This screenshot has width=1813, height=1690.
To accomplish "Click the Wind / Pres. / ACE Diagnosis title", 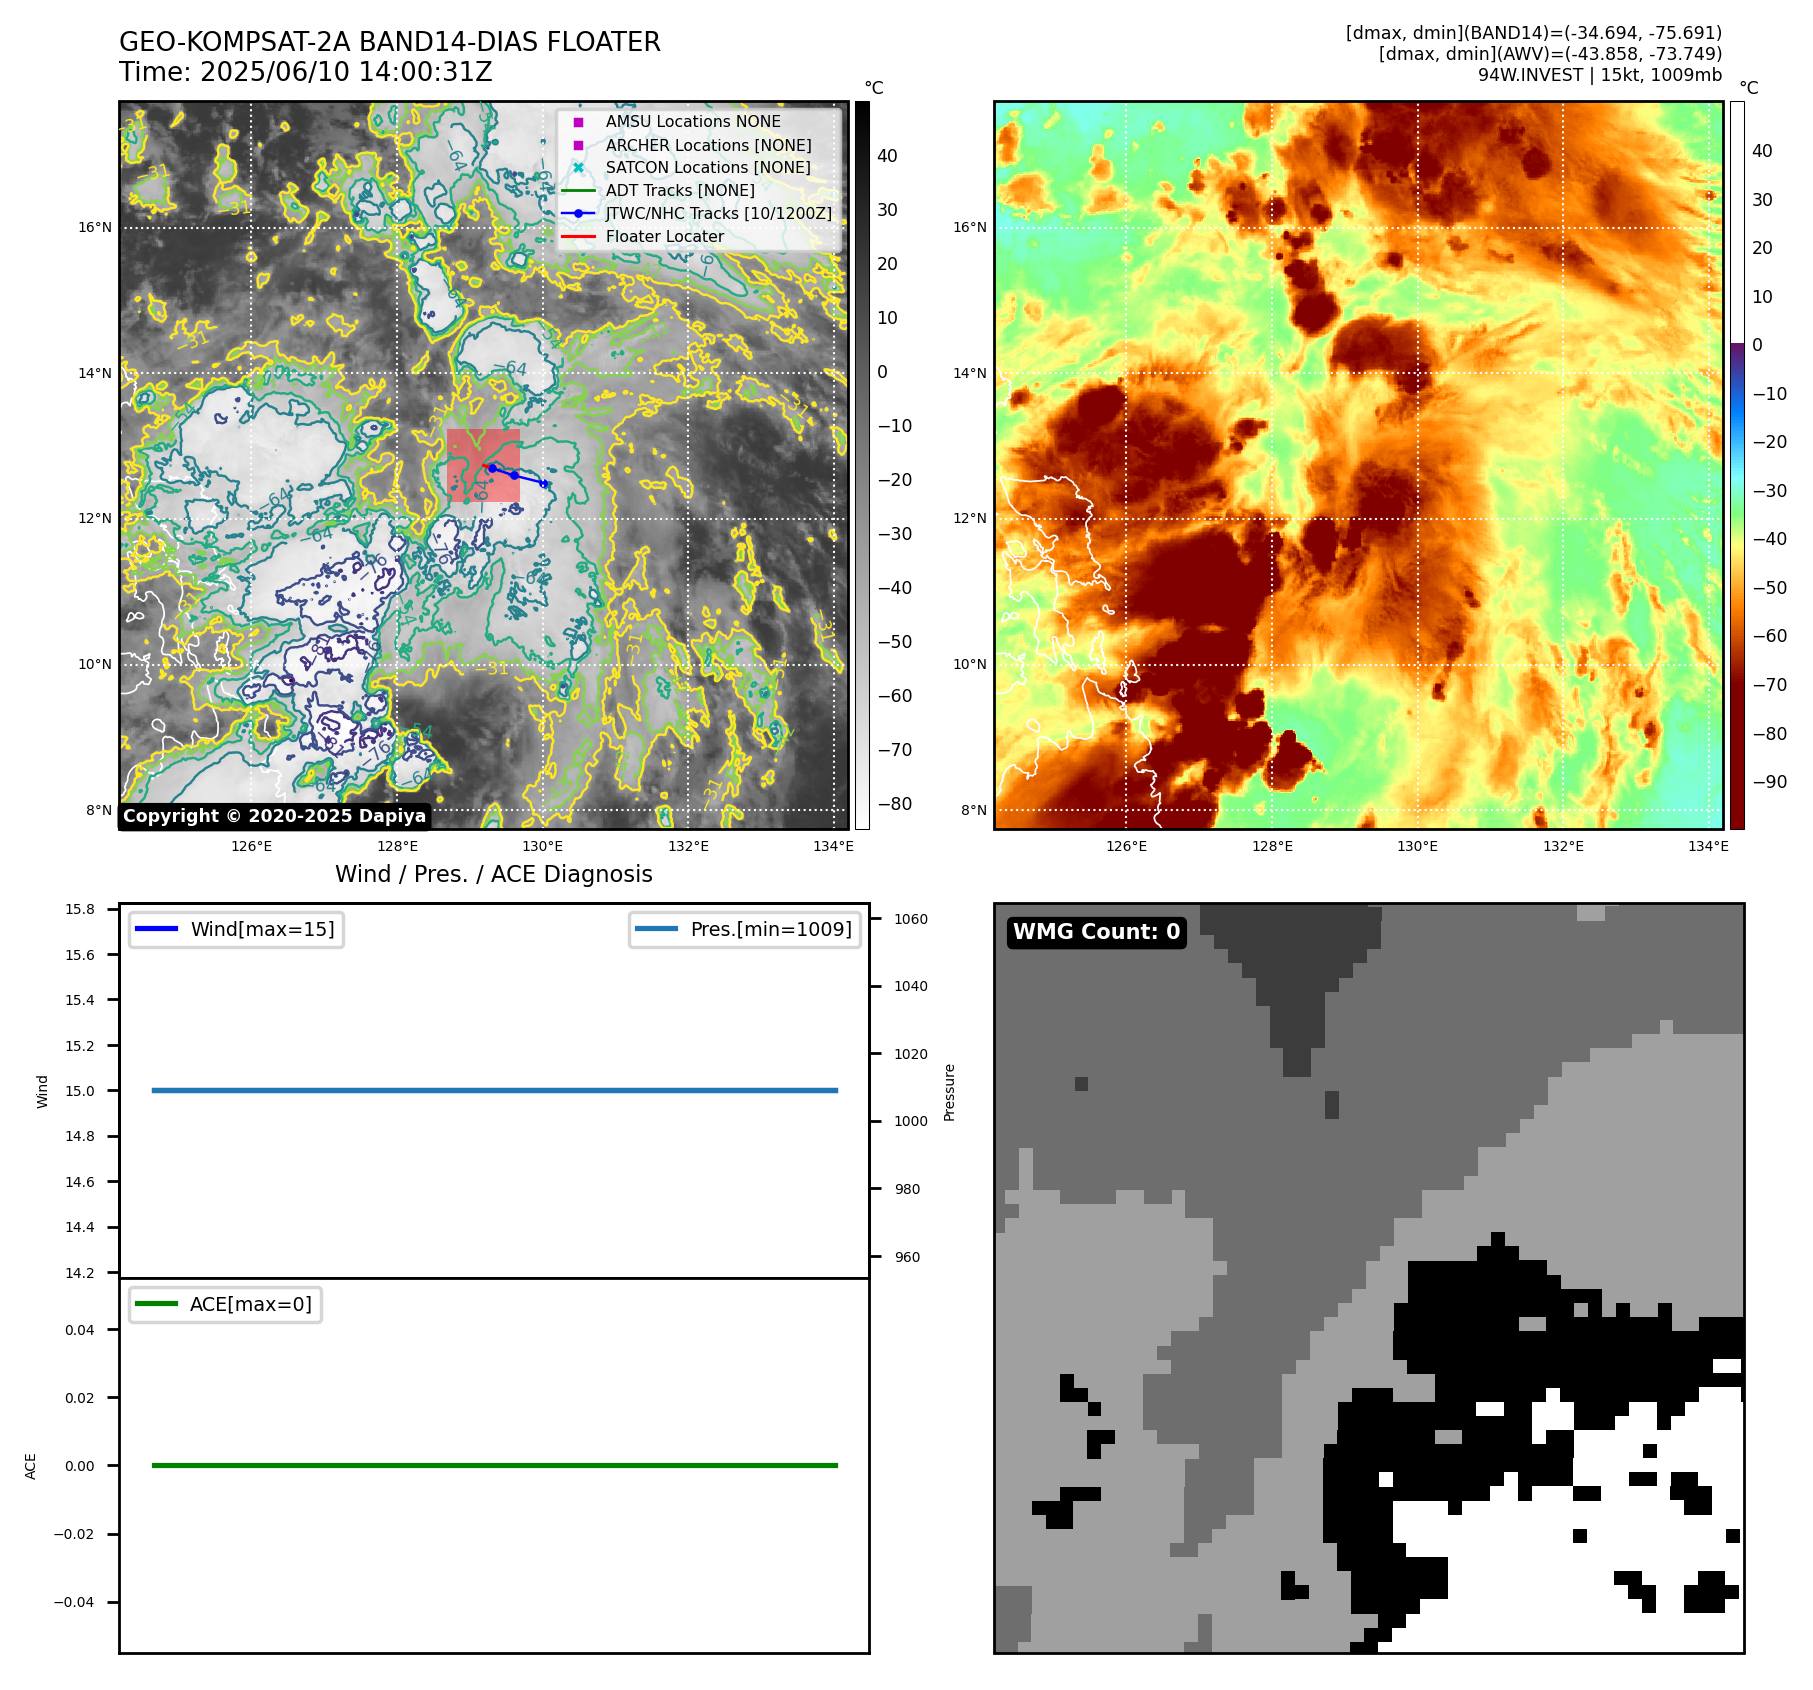I will 494,874.
